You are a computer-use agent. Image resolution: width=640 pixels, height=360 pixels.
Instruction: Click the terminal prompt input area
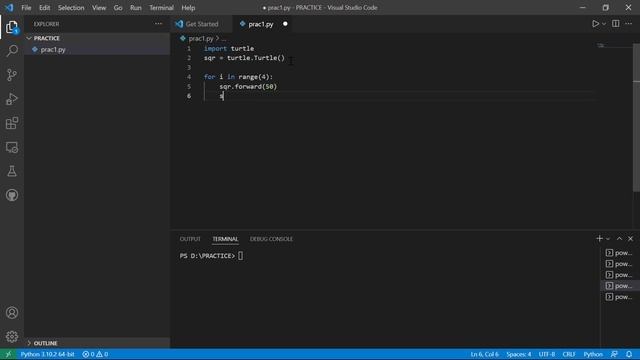click(x=240, y=256)
